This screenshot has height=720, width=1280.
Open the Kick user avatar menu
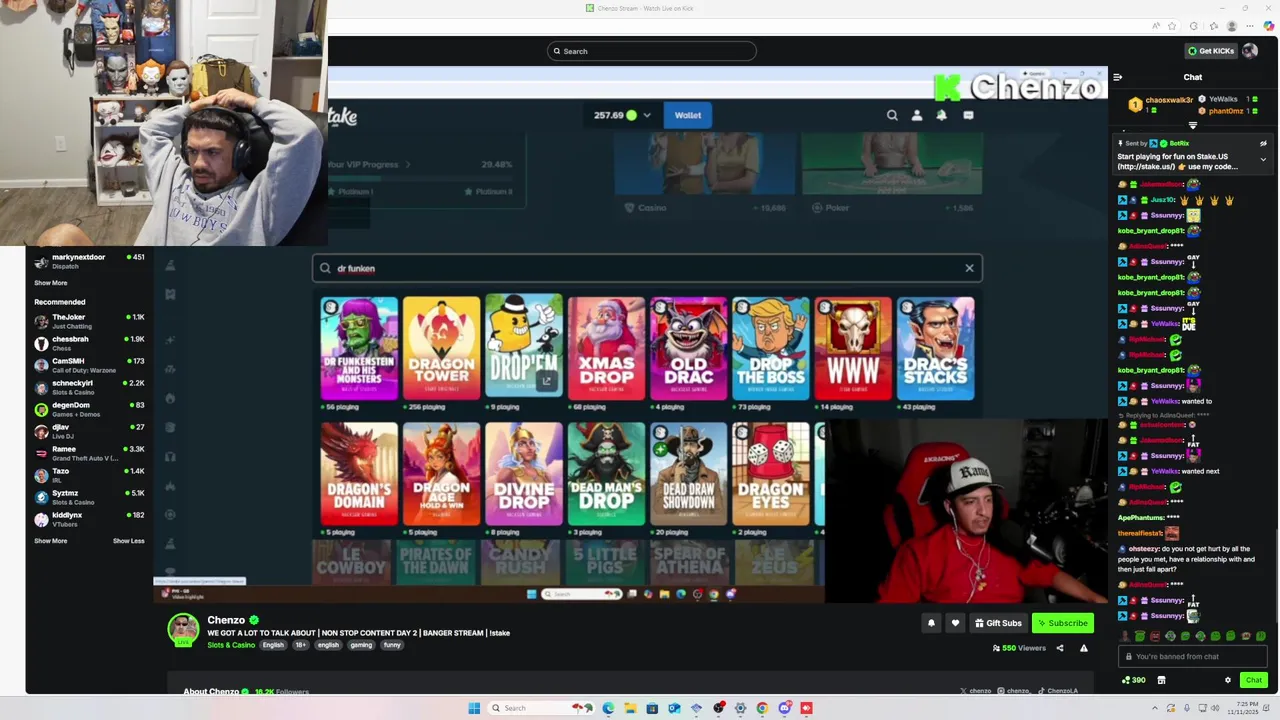[x=1250, y=51]
